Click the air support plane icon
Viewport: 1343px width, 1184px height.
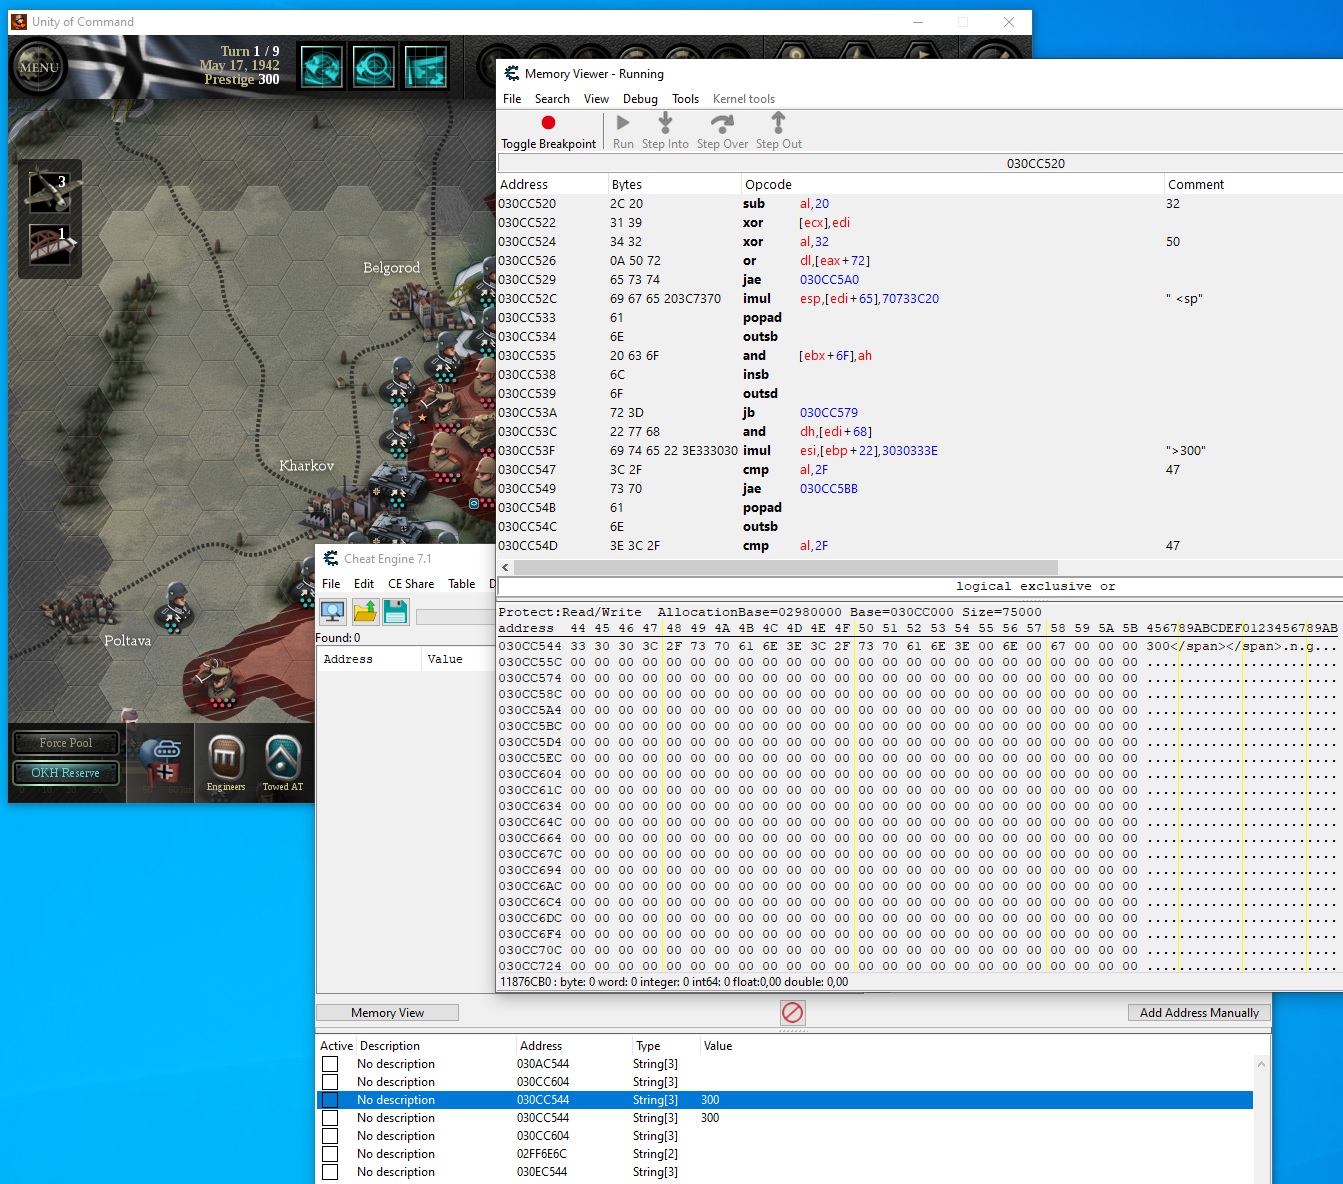pyautogui.click(x=49, y=190)
